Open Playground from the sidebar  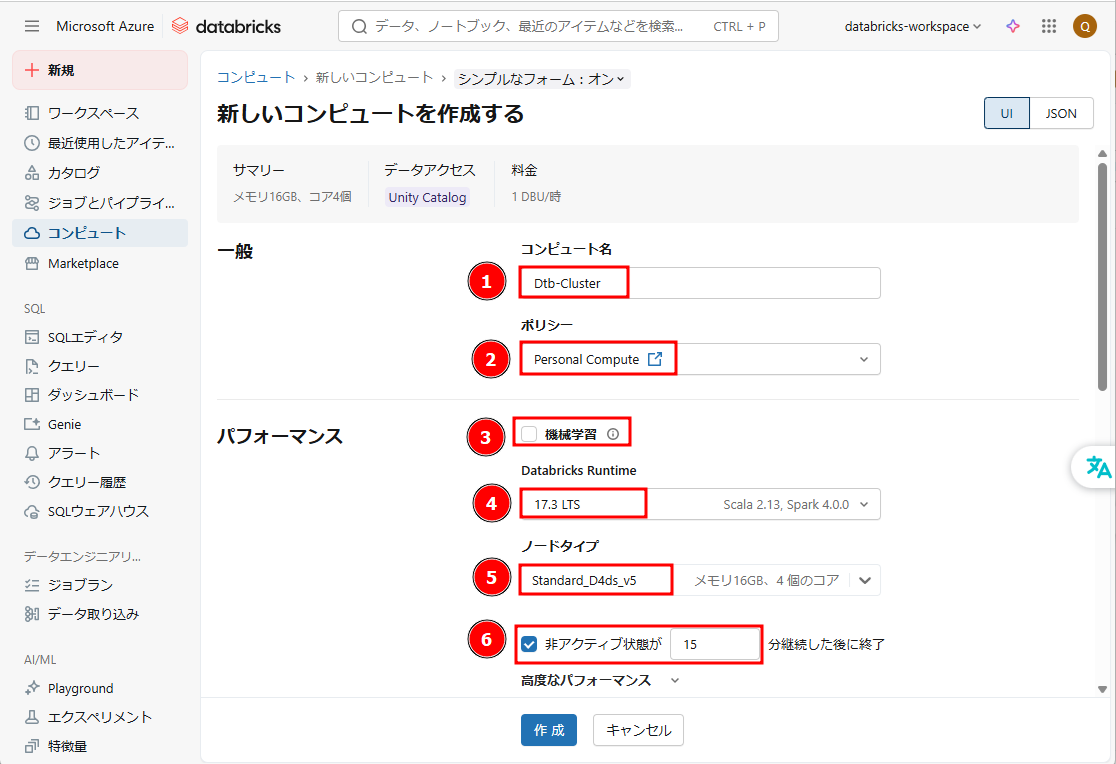80,688
